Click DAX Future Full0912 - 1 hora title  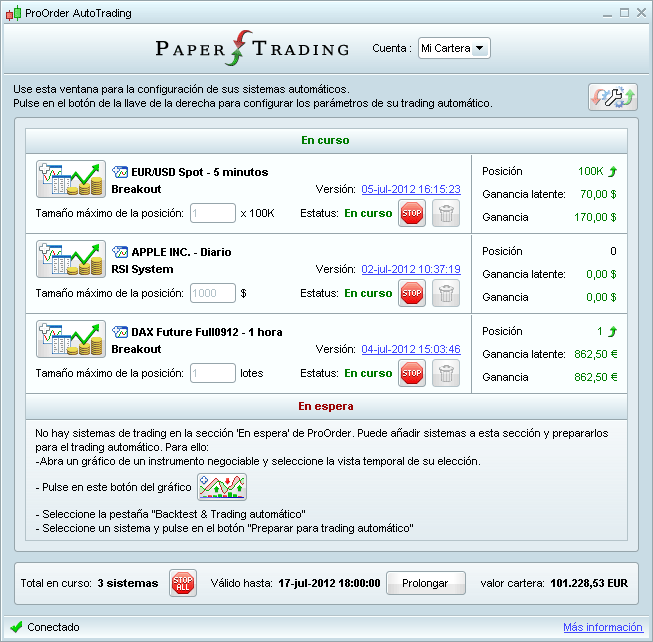click(207, 332)
